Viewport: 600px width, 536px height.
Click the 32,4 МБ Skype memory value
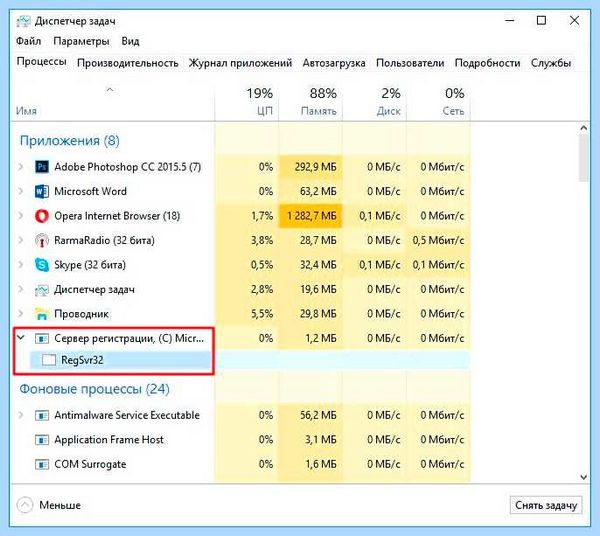point(318,265)
